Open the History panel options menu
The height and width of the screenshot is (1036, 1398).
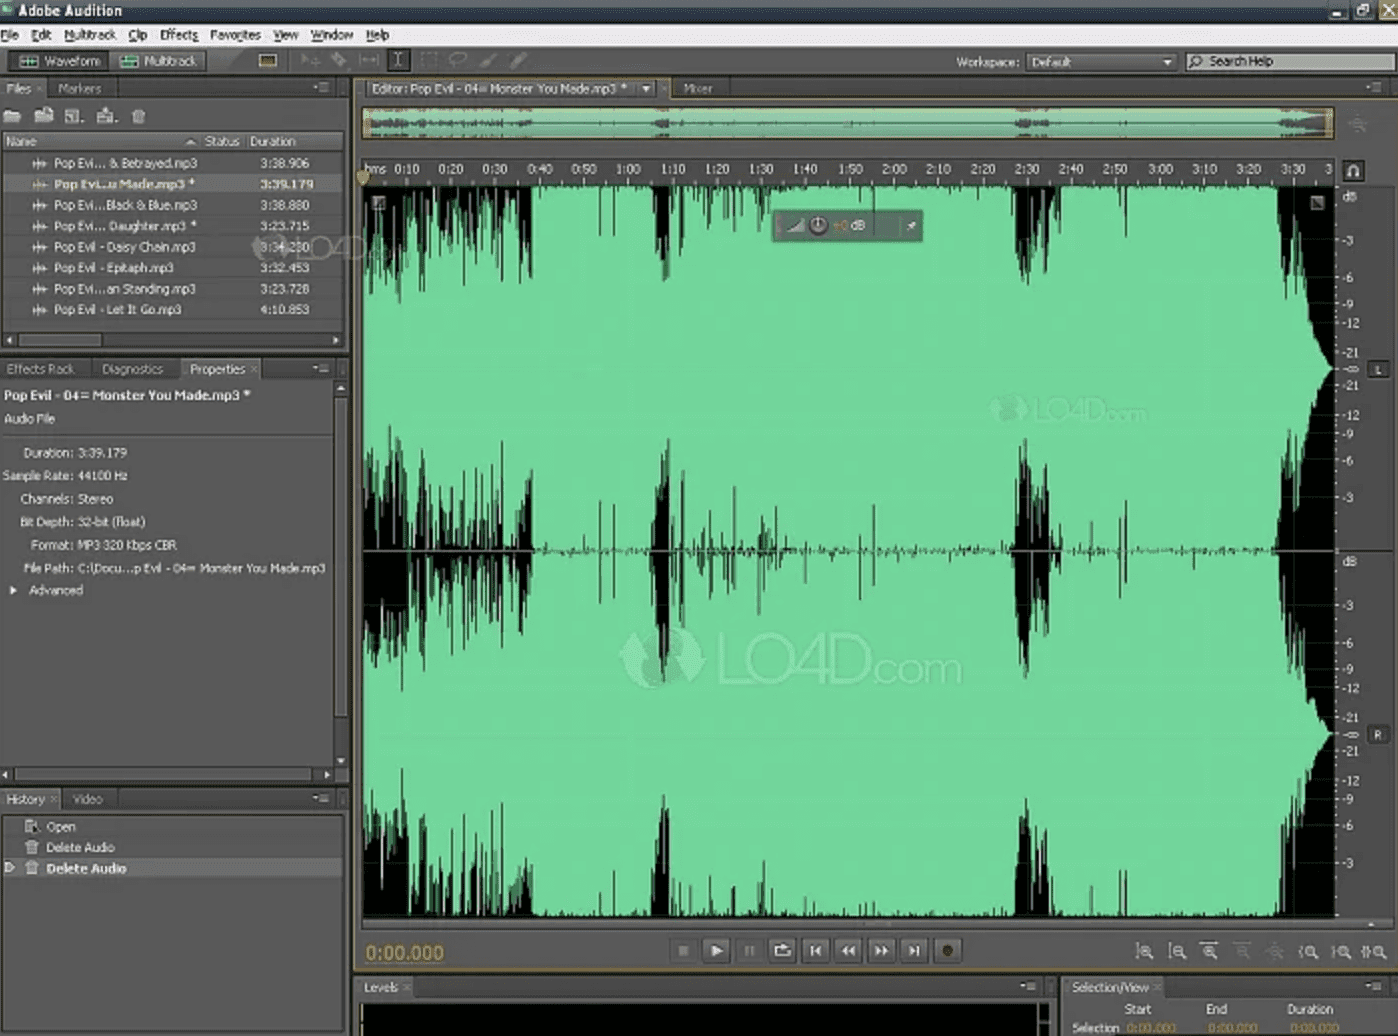click(320, 799)
